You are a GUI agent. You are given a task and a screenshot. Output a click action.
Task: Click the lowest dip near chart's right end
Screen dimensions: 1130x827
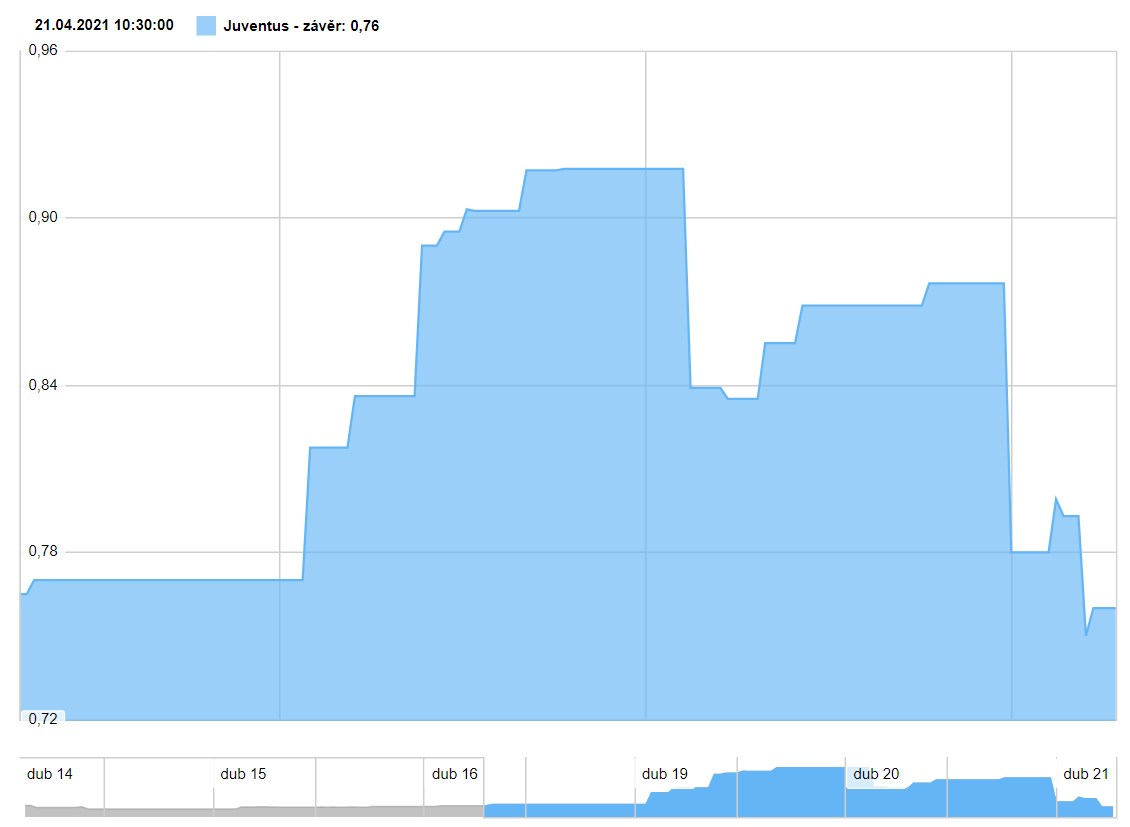point(1086,634)
